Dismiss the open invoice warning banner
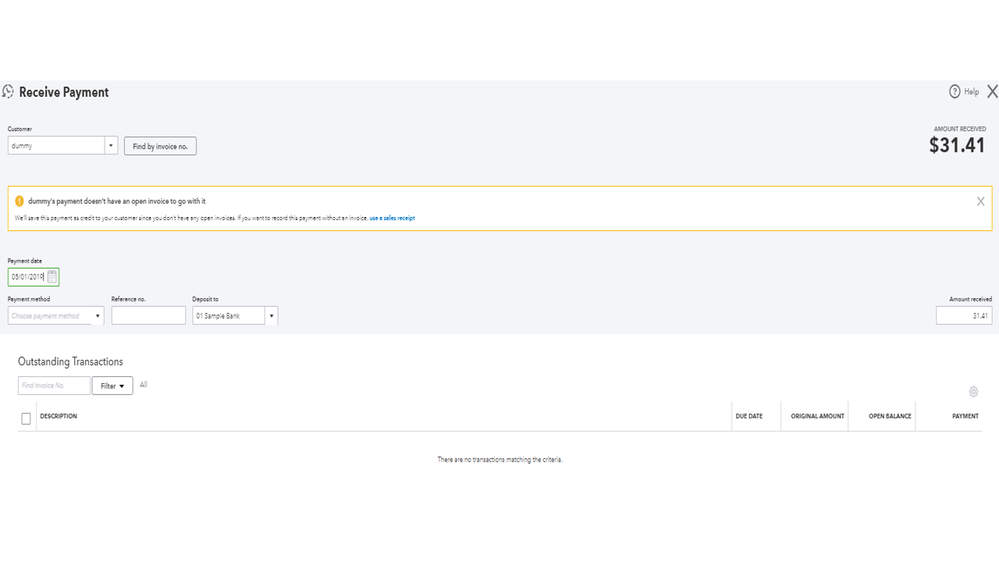The height and width of the screenshot is (562, 999). (x=980, y=201)
